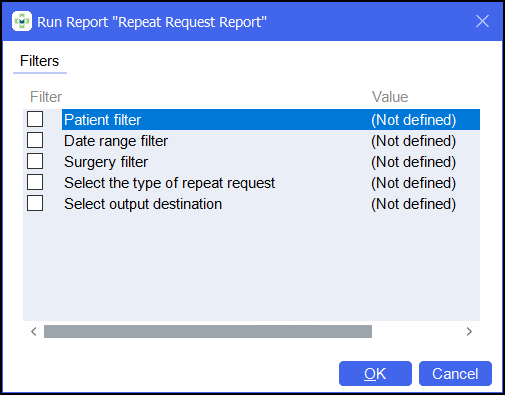Select the Patient filter row
505x395 pixels.
(271, 119)
